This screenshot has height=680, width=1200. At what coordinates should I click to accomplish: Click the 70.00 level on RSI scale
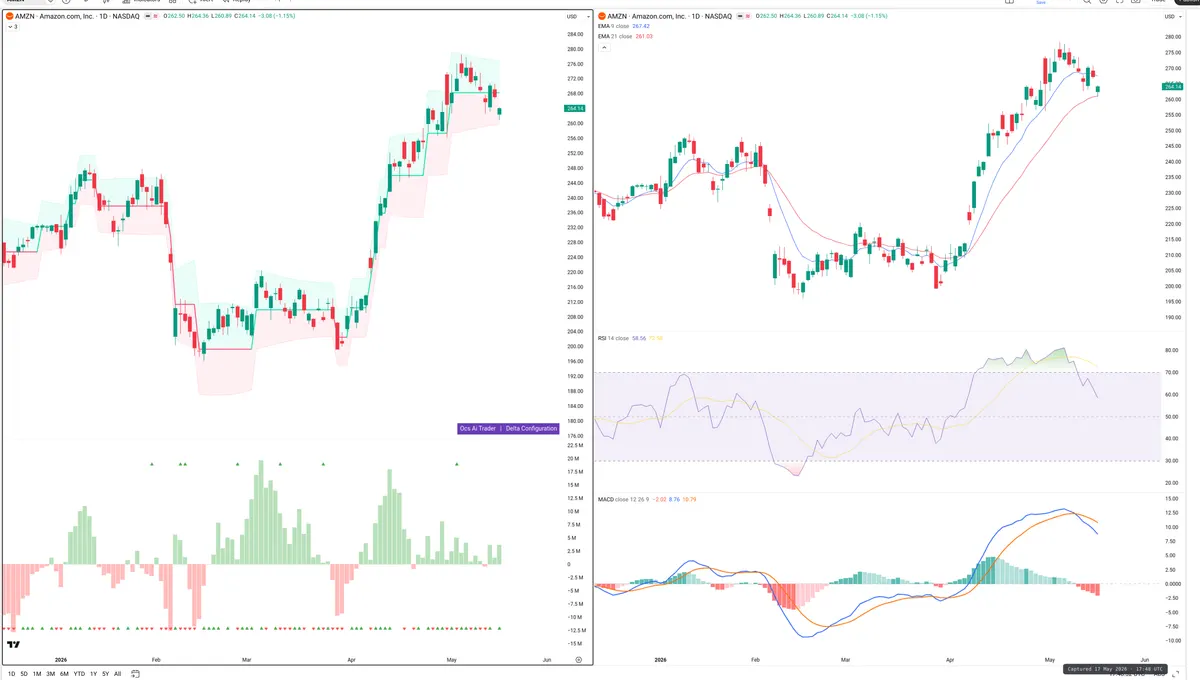pyautogui.click(x=1172, y=372)
